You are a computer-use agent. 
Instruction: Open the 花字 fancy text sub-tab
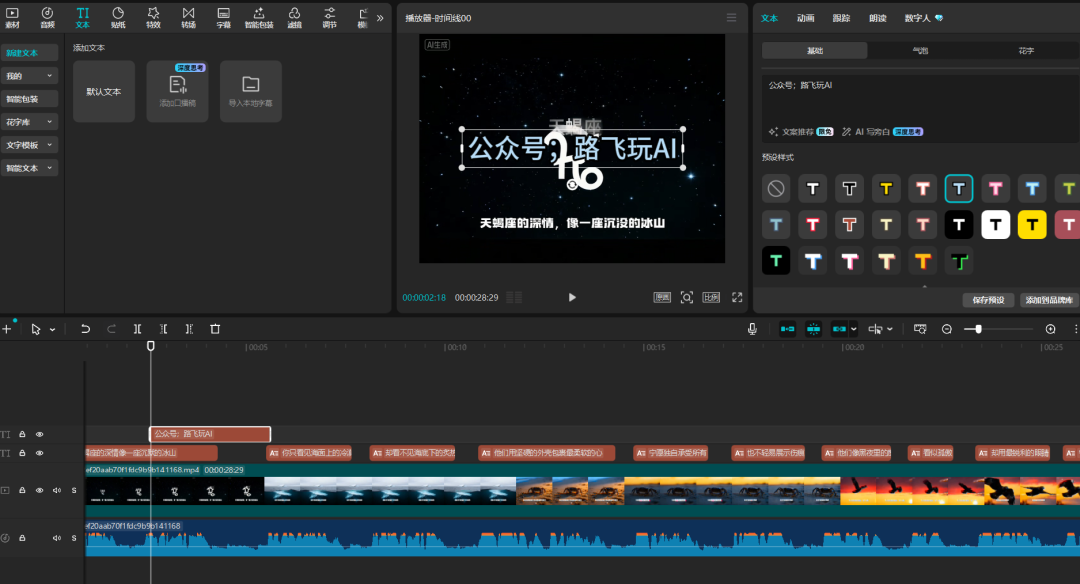point(1024,49)
